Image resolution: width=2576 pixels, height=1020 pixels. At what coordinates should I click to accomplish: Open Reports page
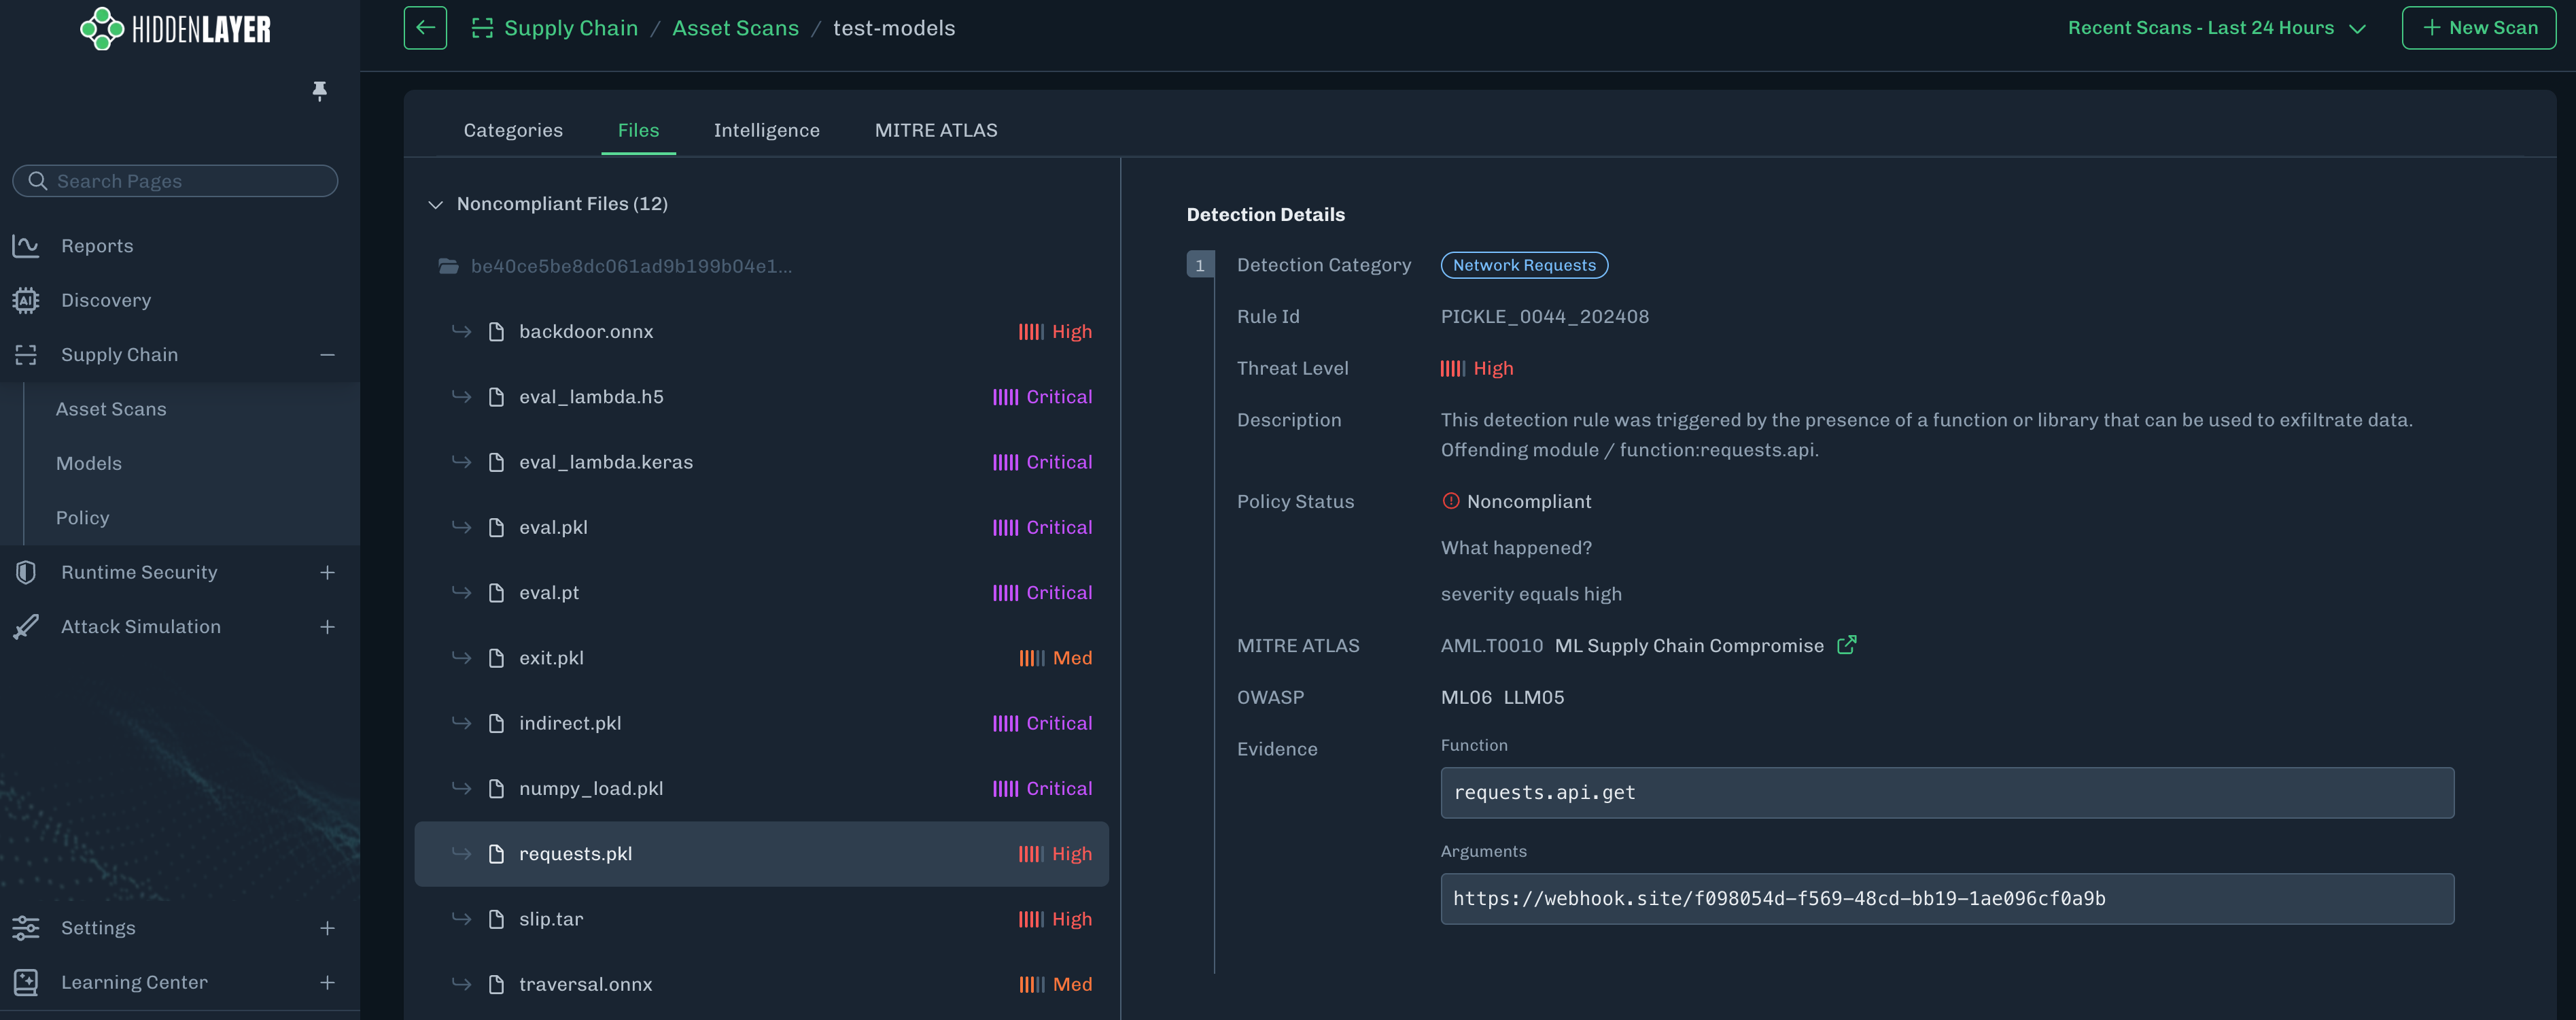(97, 246)
